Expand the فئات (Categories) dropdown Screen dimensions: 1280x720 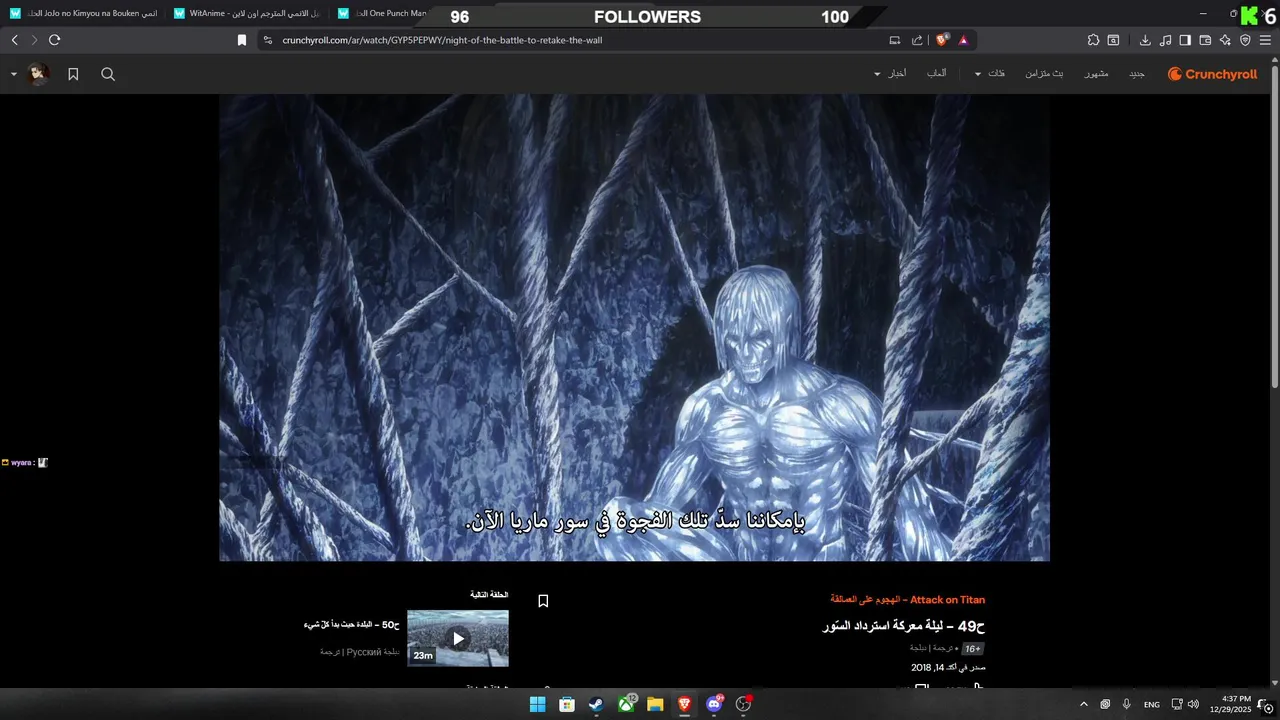990,74
